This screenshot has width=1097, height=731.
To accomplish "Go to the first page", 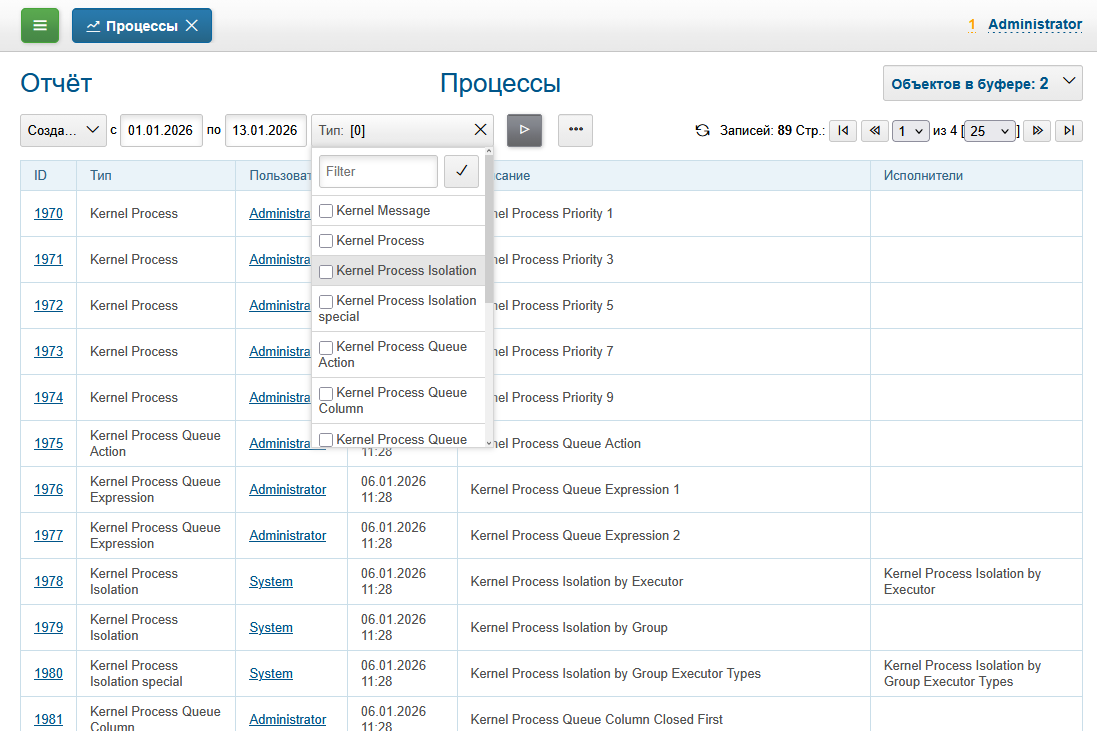I will 843,131.
